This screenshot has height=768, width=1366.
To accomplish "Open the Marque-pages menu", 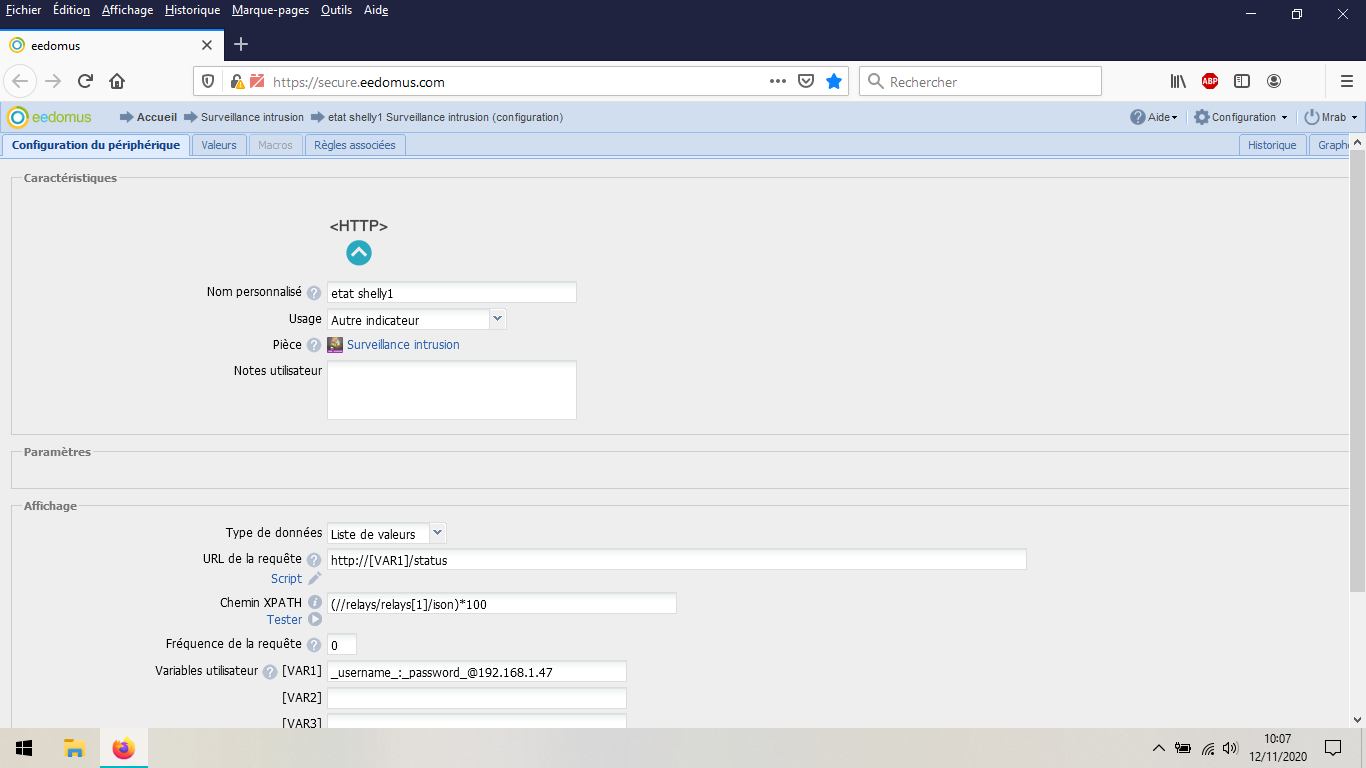I will click(x=270, y=10).
